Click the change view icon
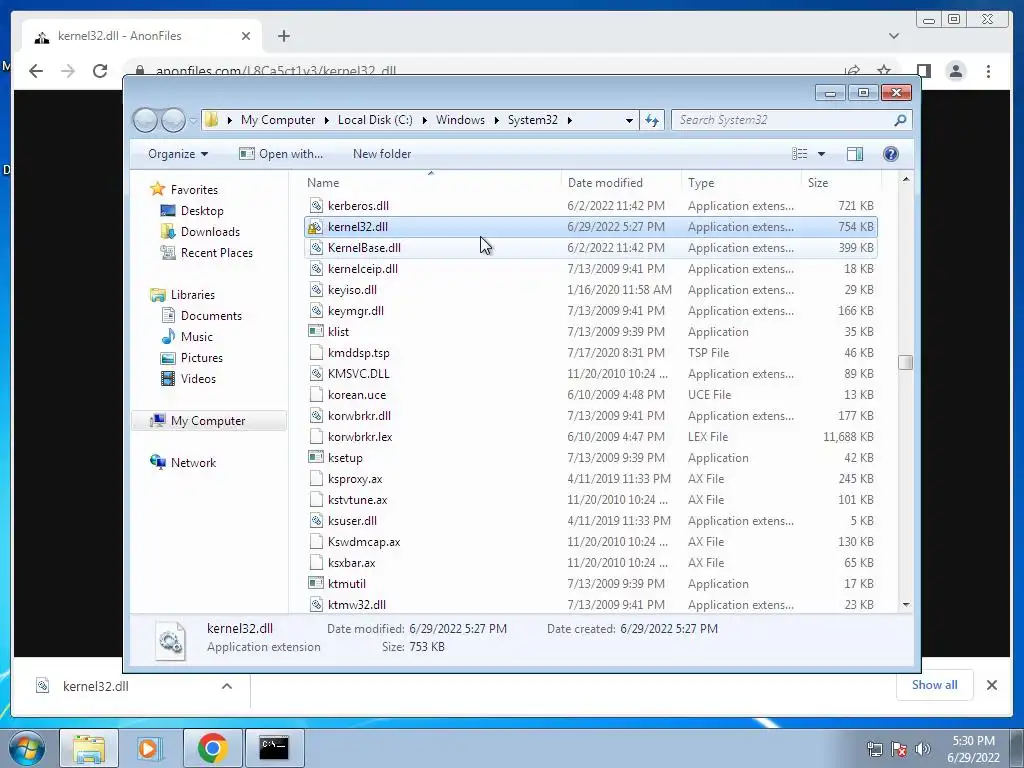Viewport: 1024px width, 768px height. 799,154
